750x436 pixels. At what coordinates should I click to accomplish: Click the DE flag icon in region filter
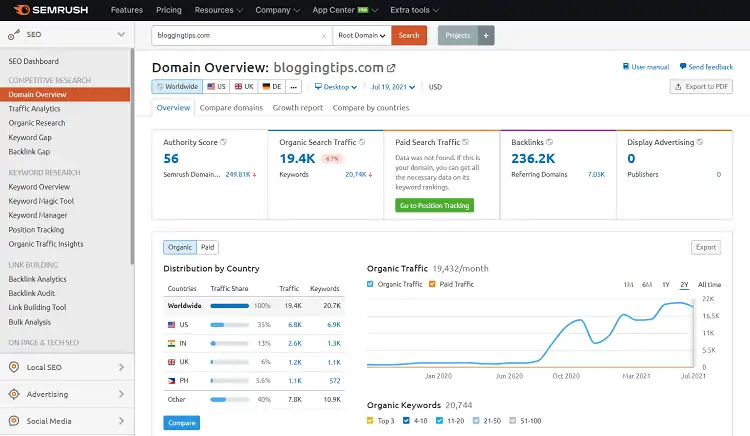tap(266, 87)
